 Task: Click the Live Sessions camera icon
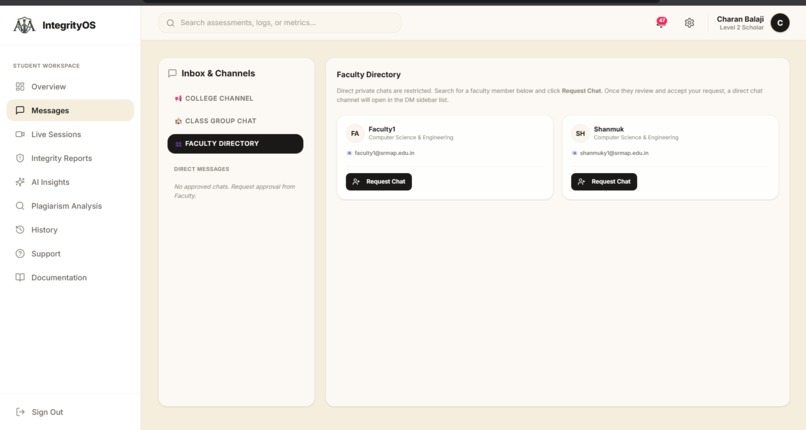click(x=20, y=134)
